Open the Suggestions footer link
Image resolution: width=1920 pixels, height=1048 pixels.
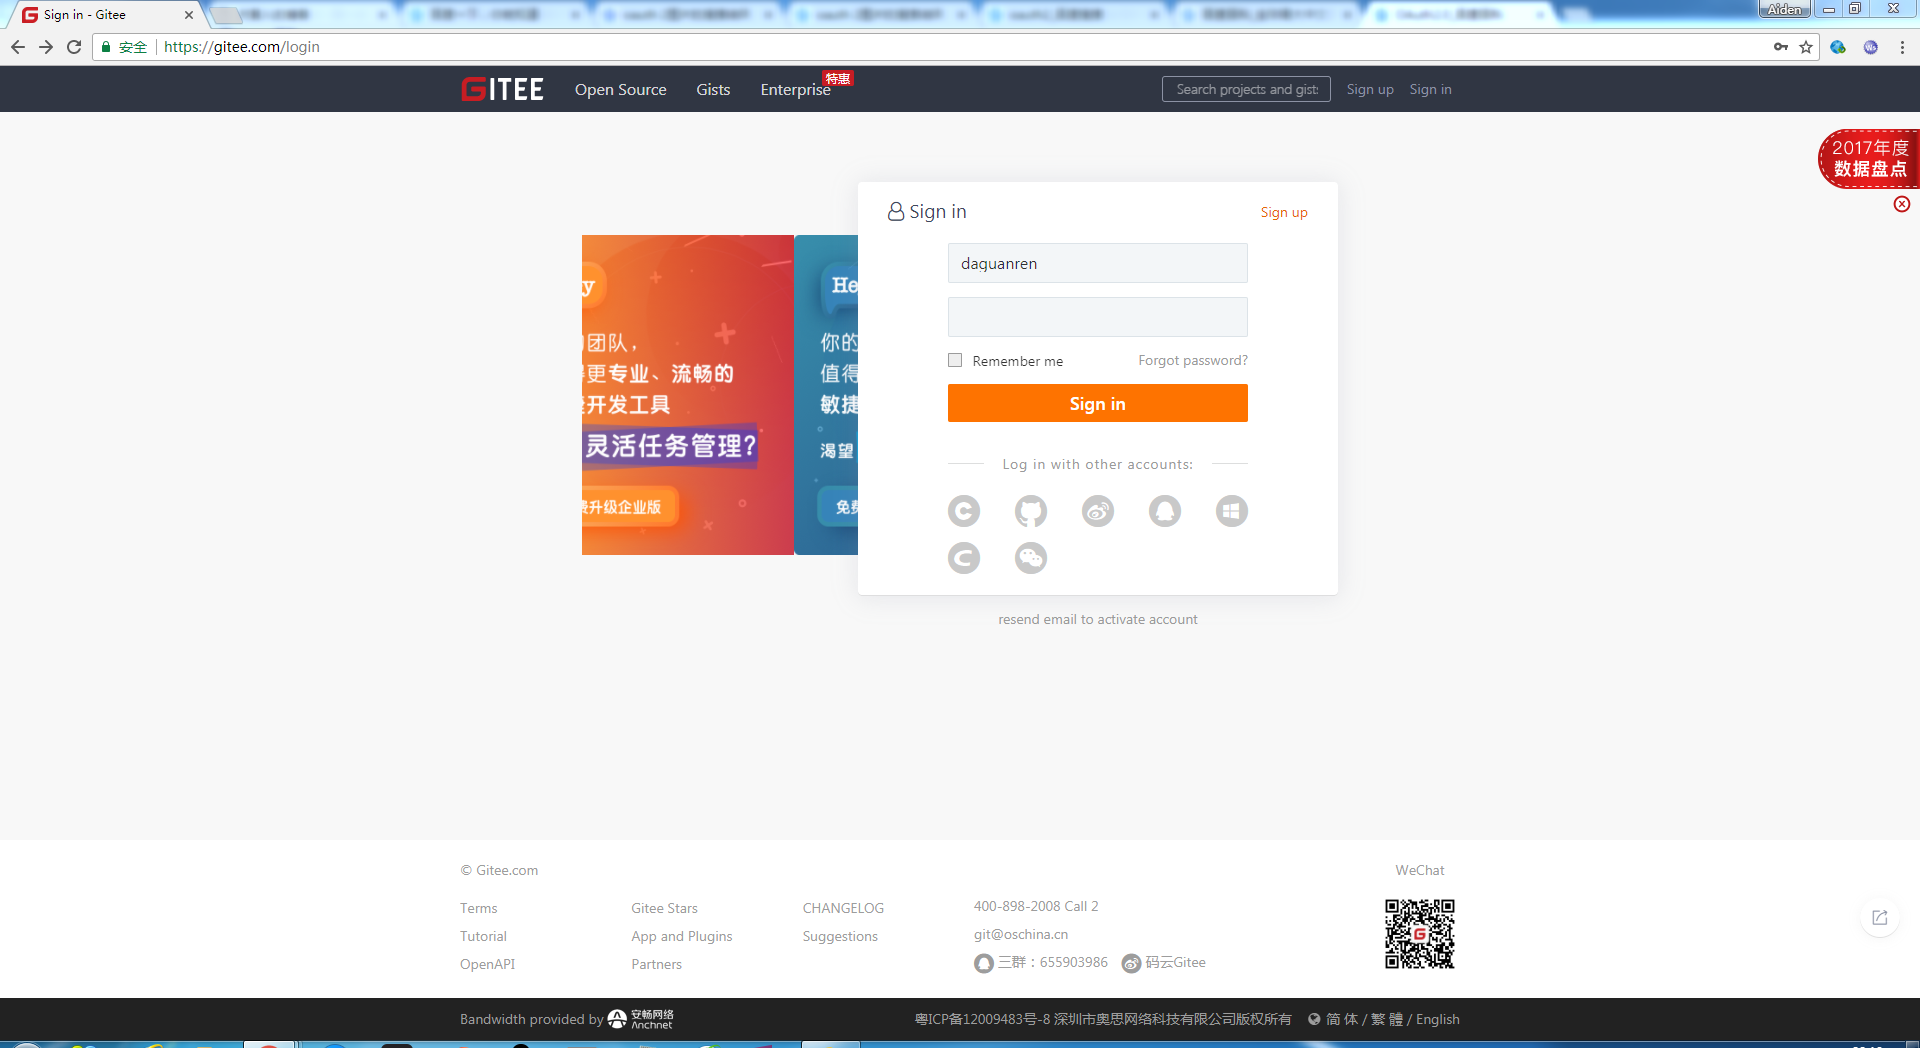click(840, 936)
